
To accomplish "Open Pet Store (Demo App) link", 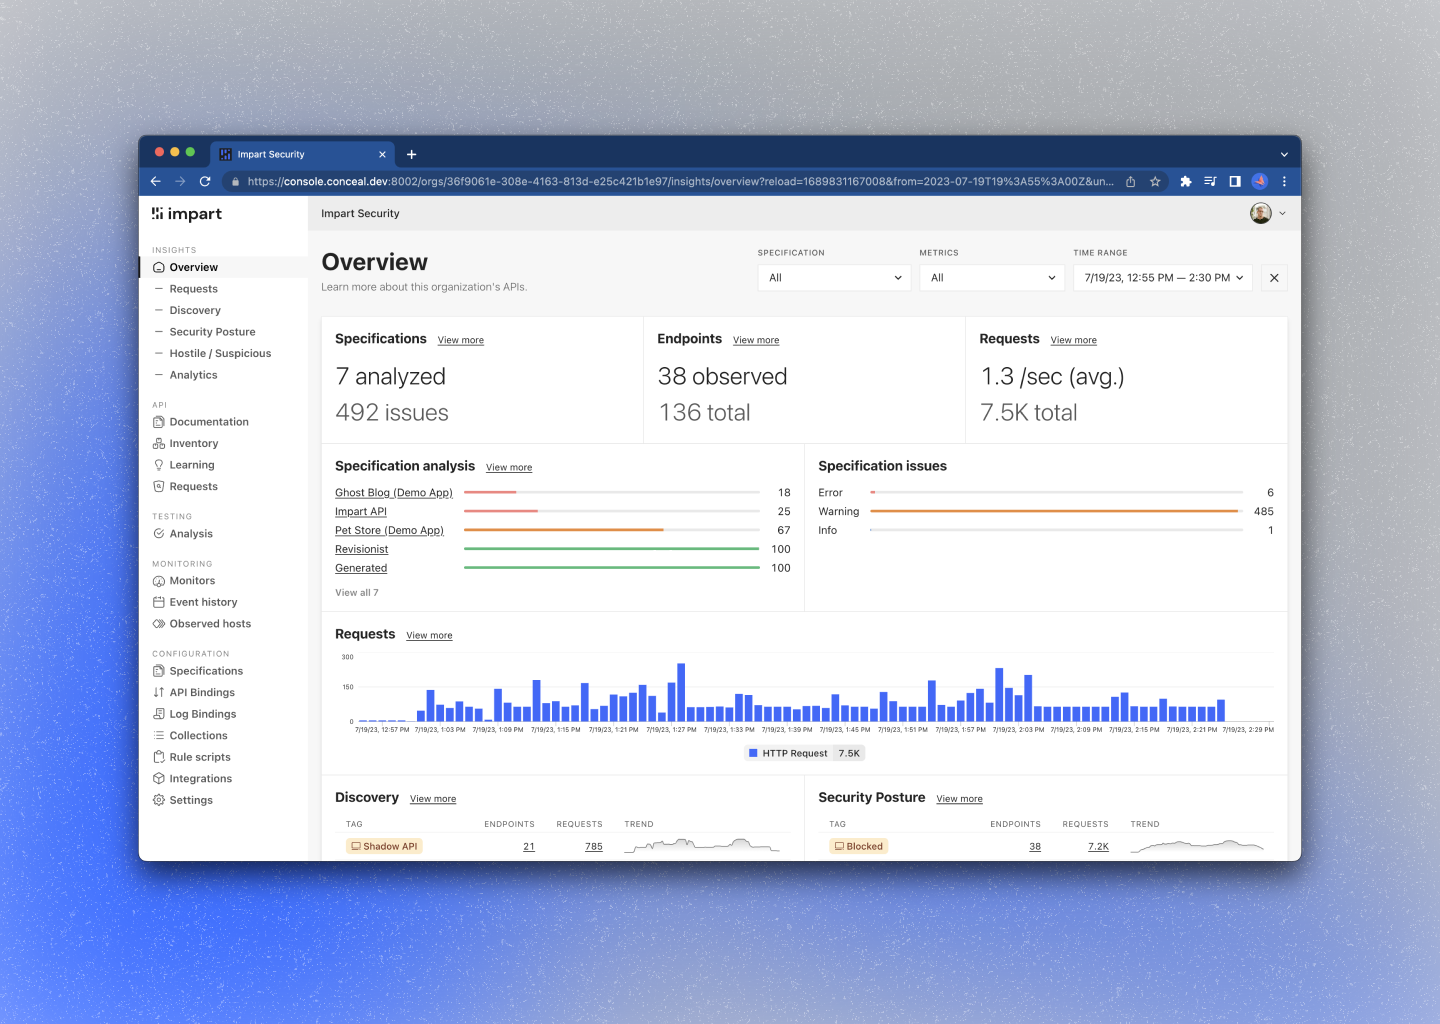I will [x=389, y=531].
